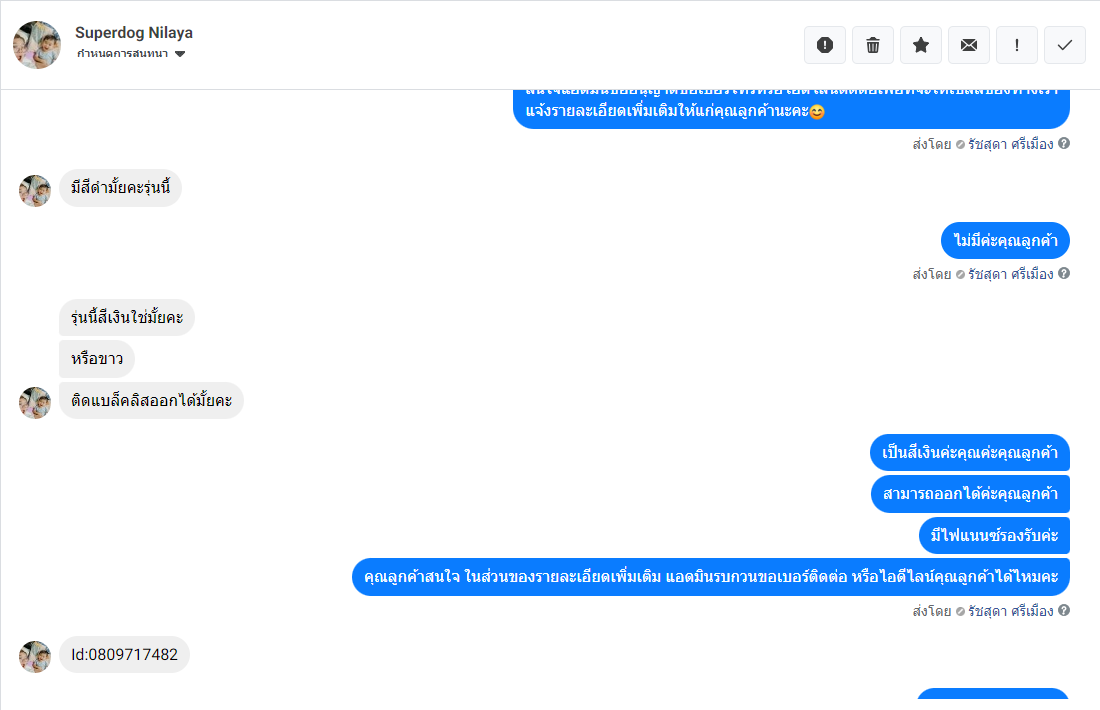Open Superdog Nilaya header profile picture
Viewport: 1100px width, 710px height.
37,45
